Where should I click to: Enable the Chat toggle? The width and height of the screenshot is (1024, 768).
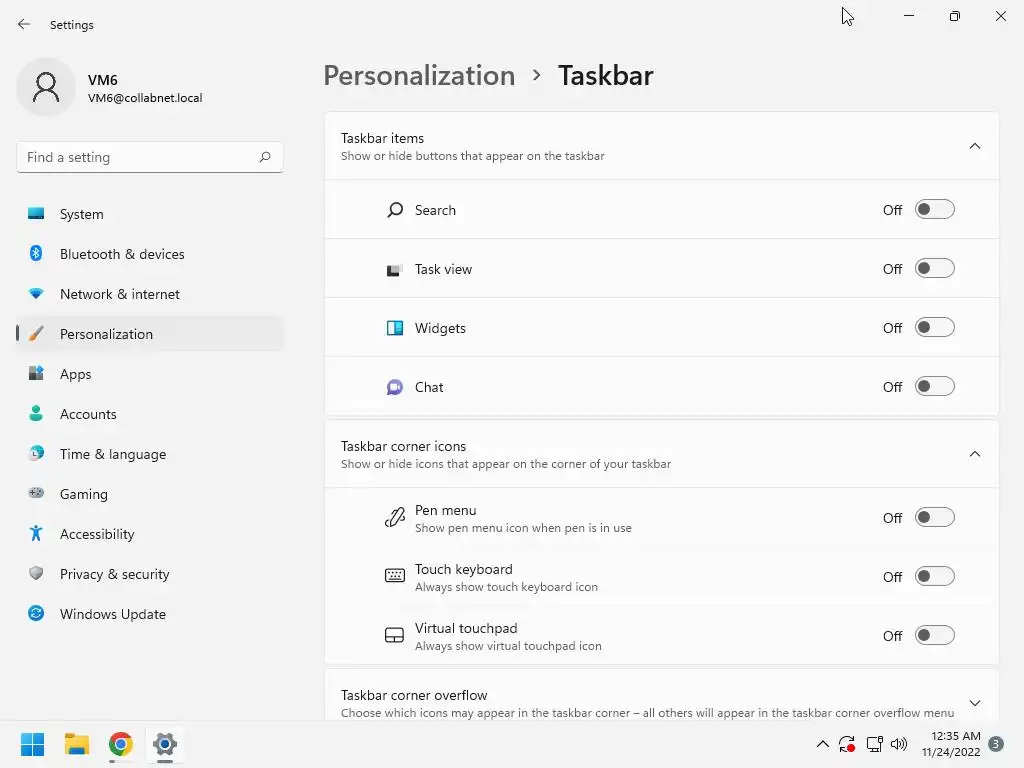point(935,387)
